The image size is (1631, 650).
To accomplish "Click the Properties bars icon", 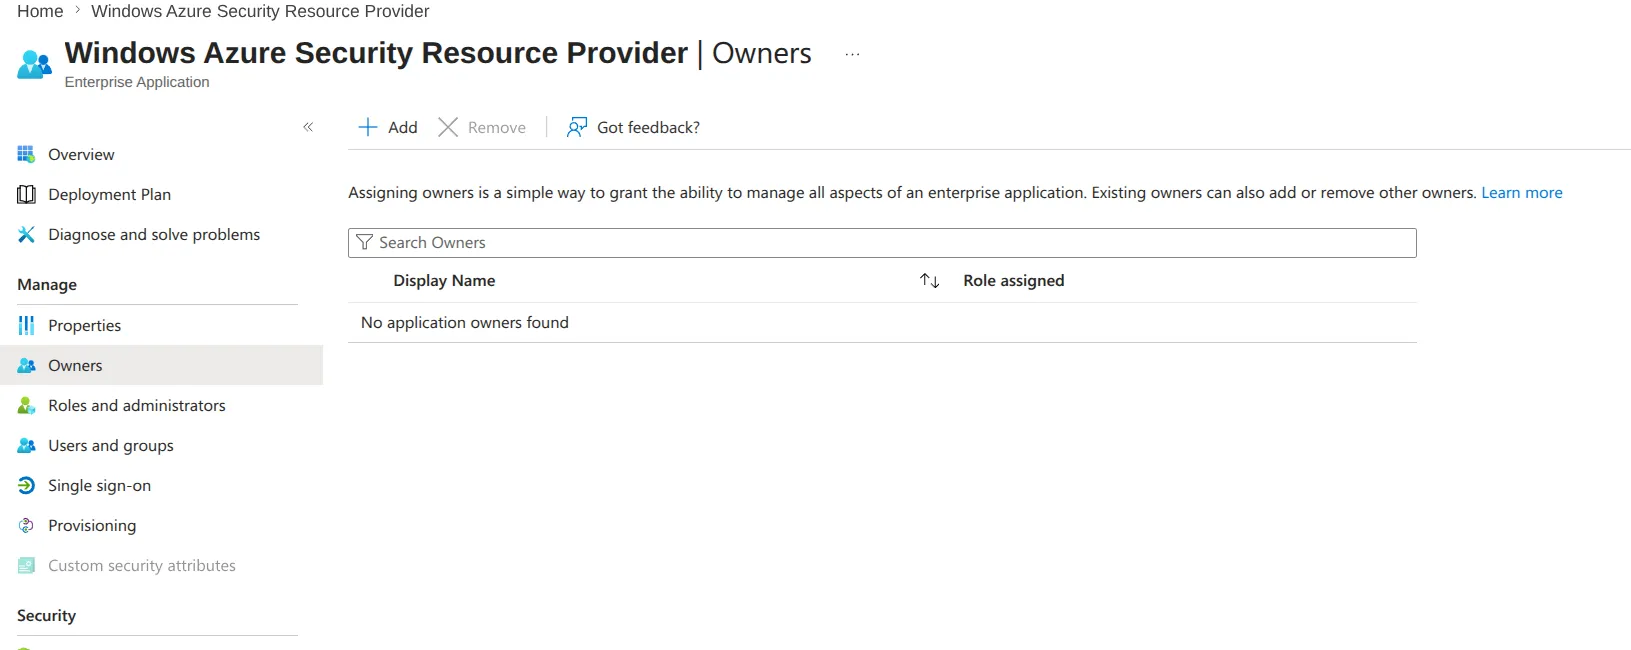I will click(x=26, y=325).
